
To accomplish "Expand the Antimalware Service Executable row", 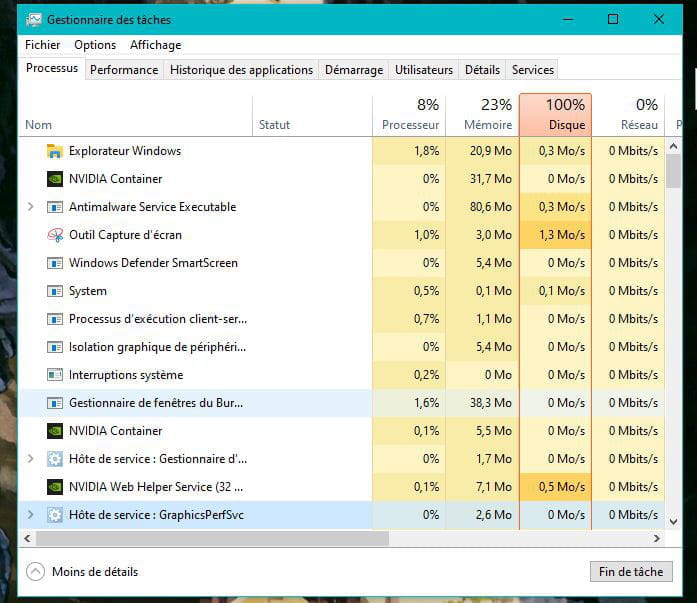I will tap(30, 207).
